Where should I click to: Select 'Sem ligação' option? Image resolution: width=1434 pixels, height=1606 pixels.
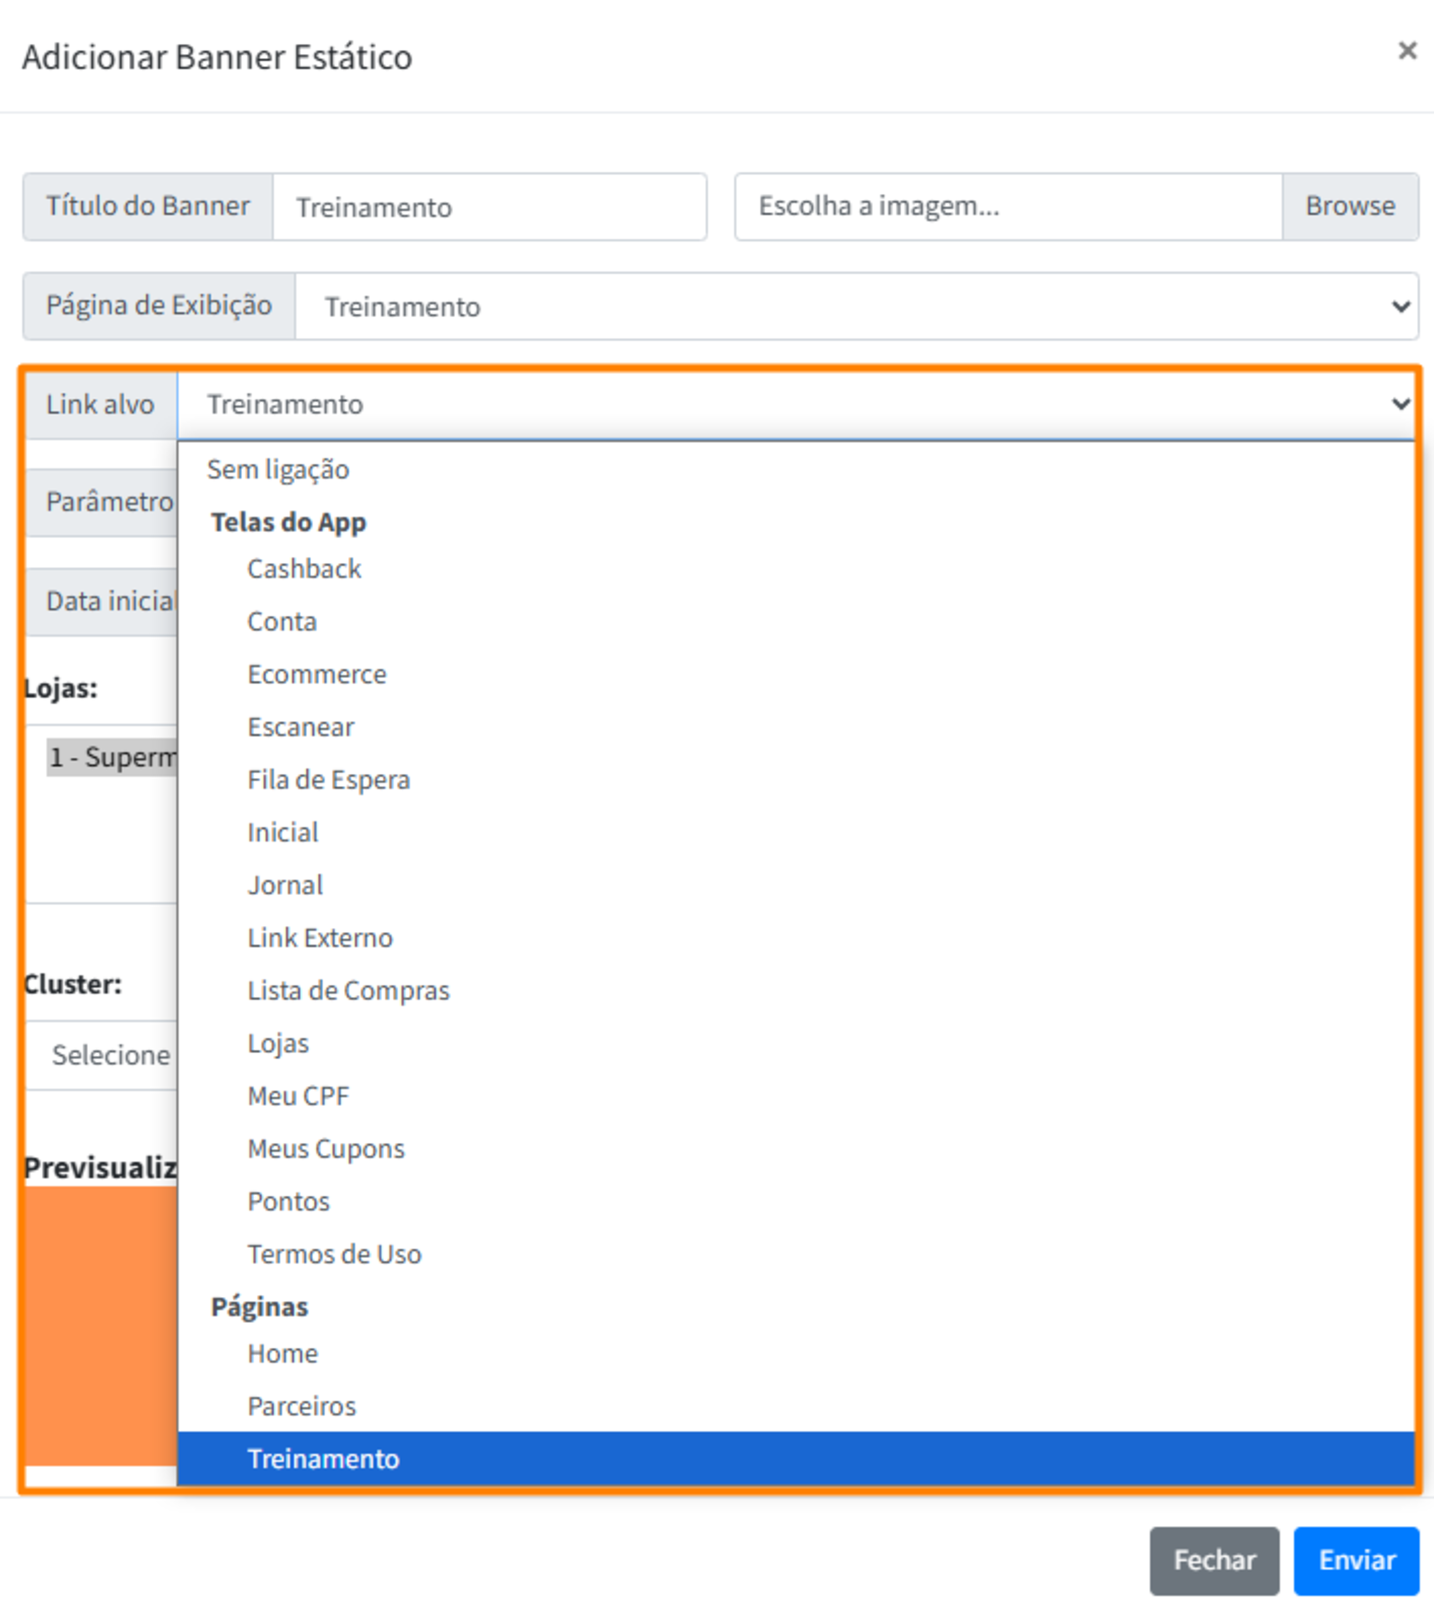tap(278, 470)
